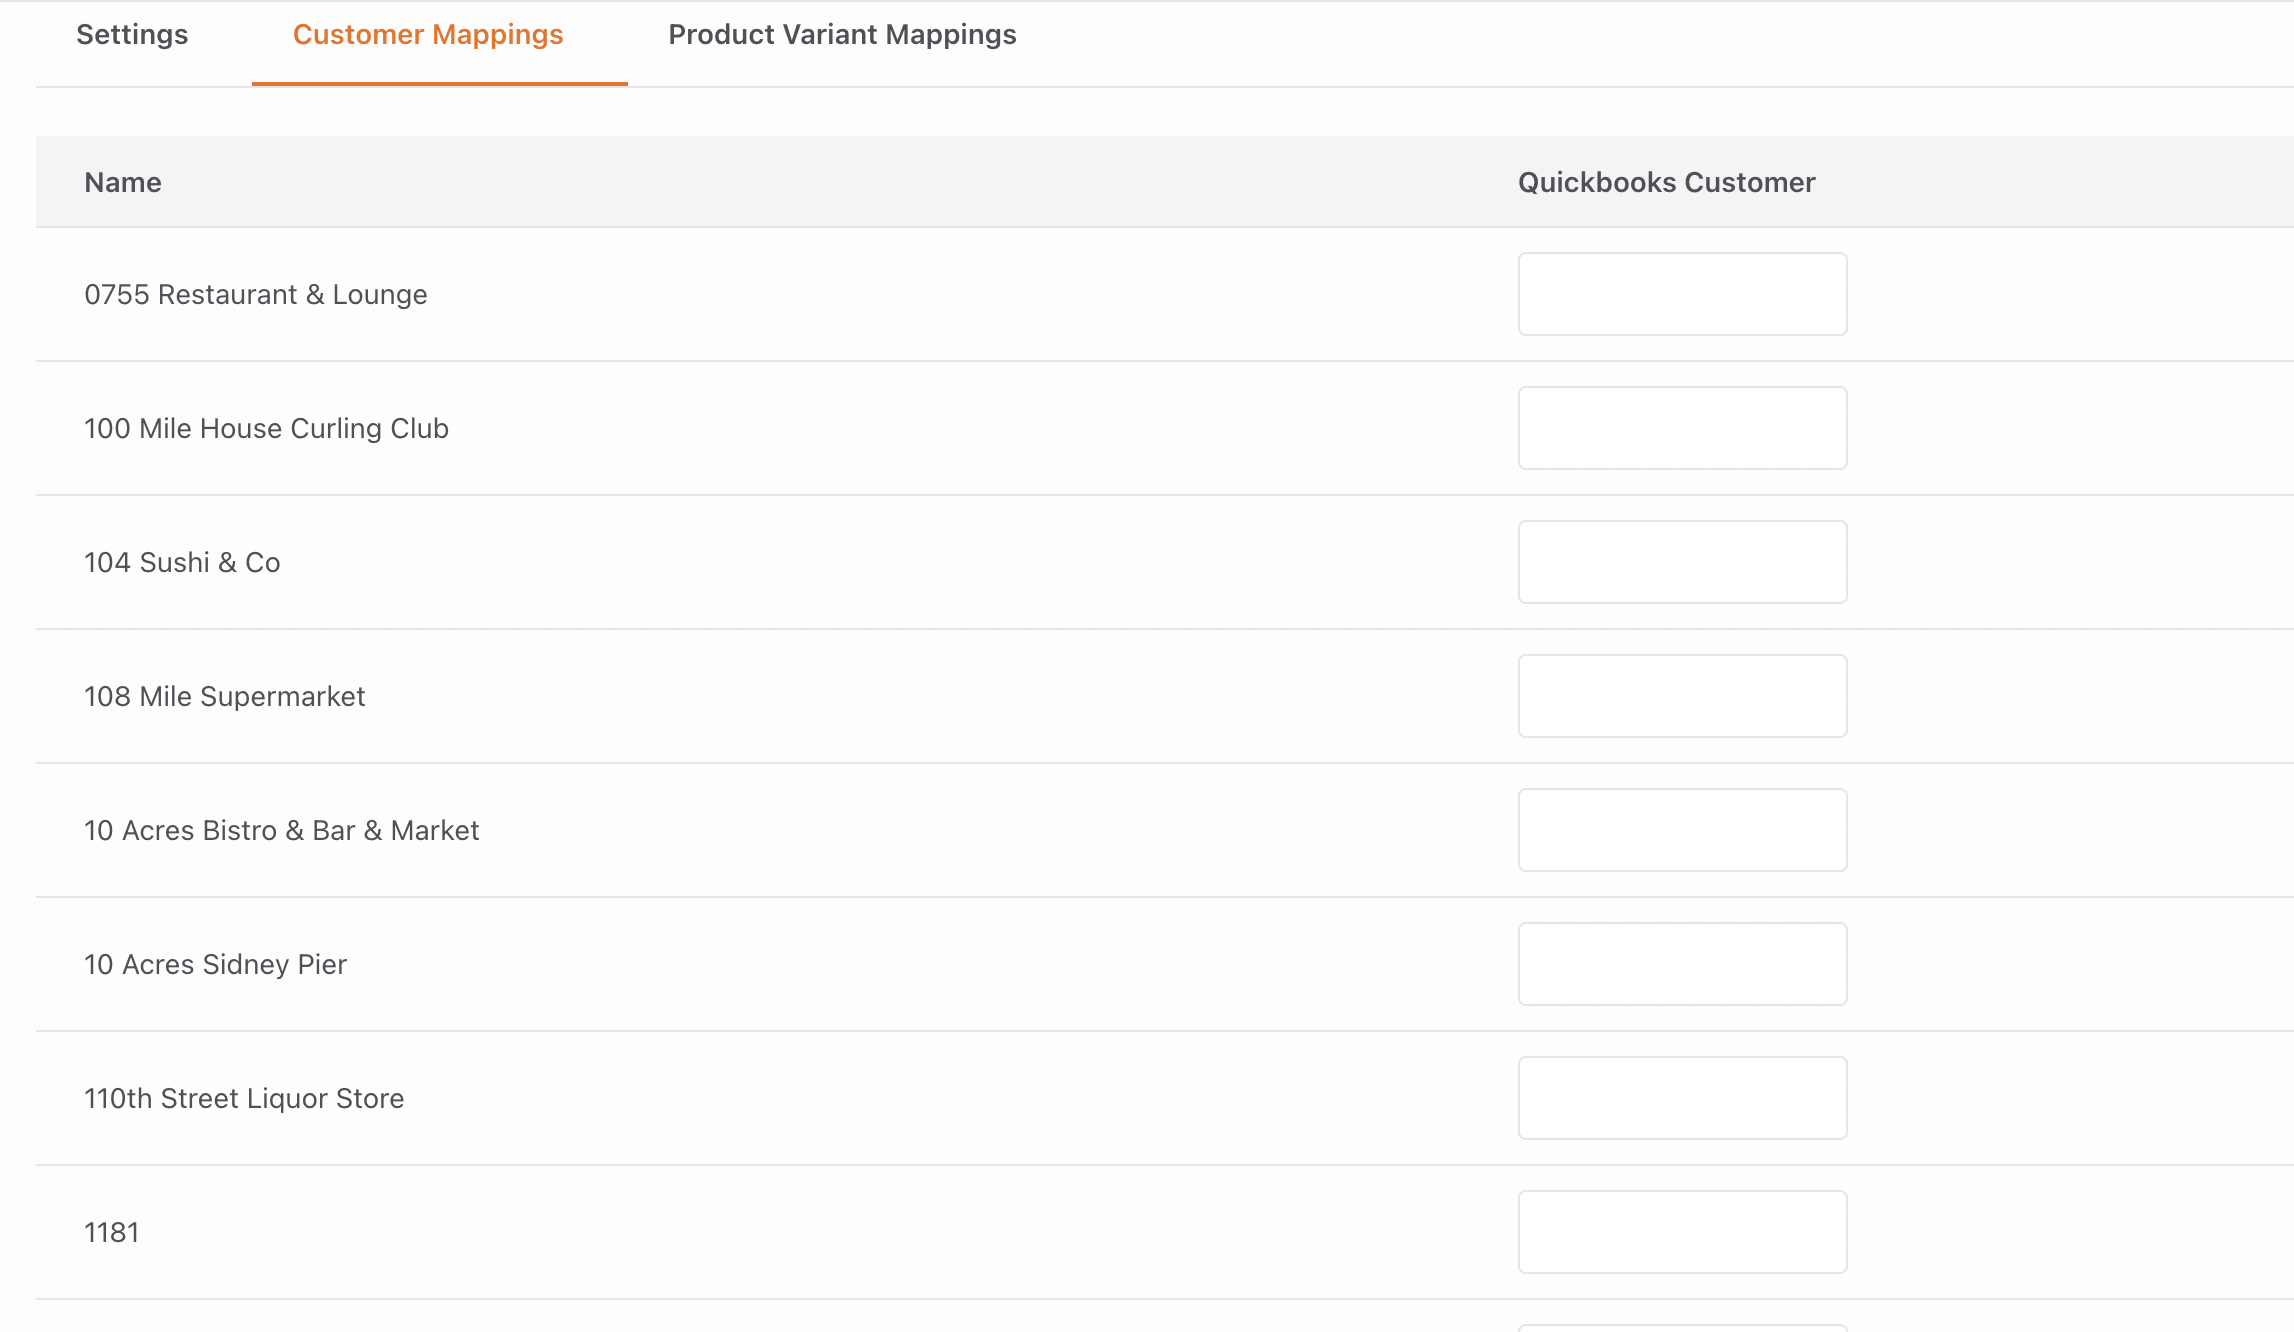
Task: Select the 0755 Restaurant & Lounge name
Action: (256, 295)
